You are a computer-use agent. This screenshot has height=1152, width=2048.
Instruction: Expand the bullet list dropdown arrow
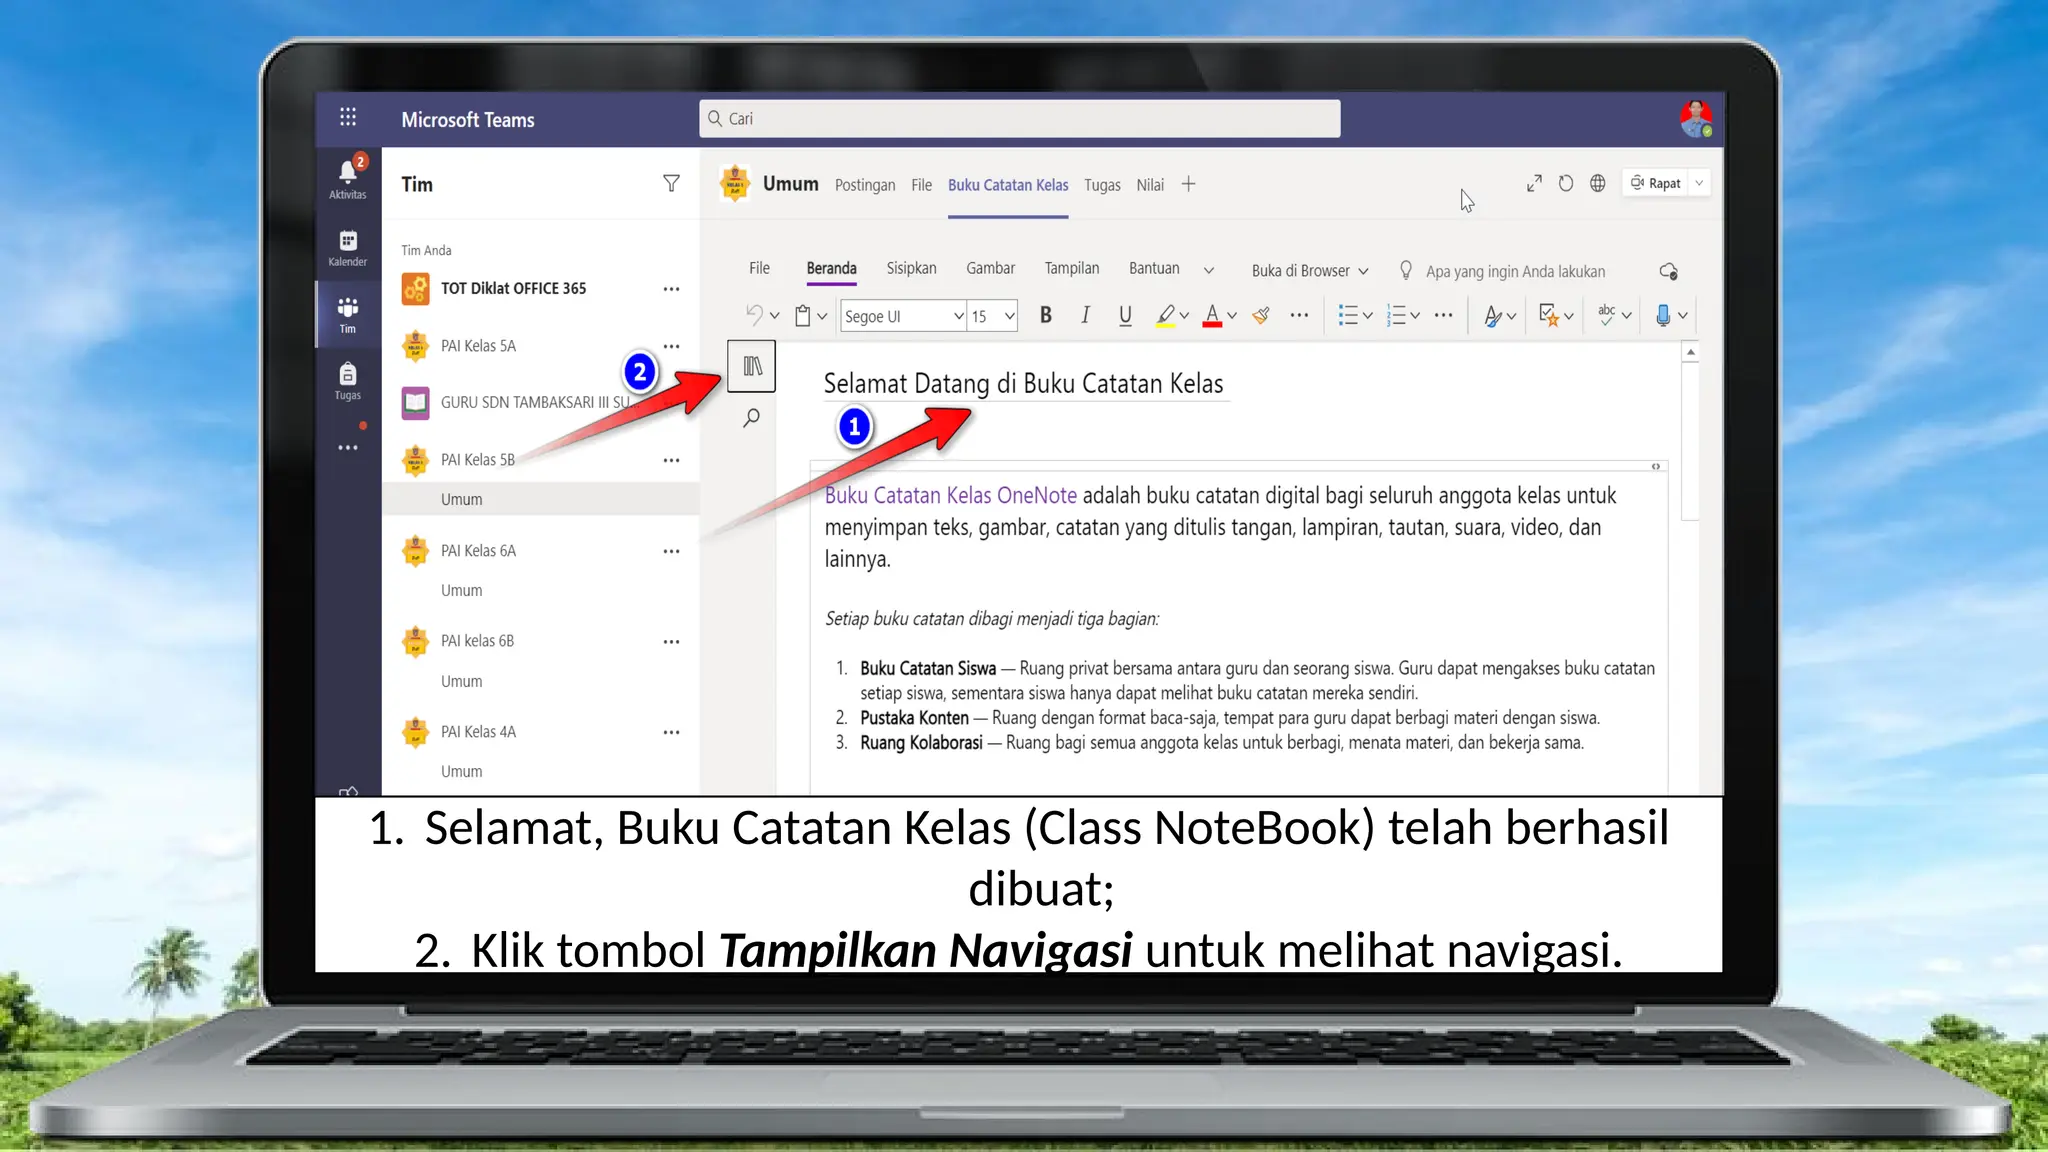coord(1367,316)
